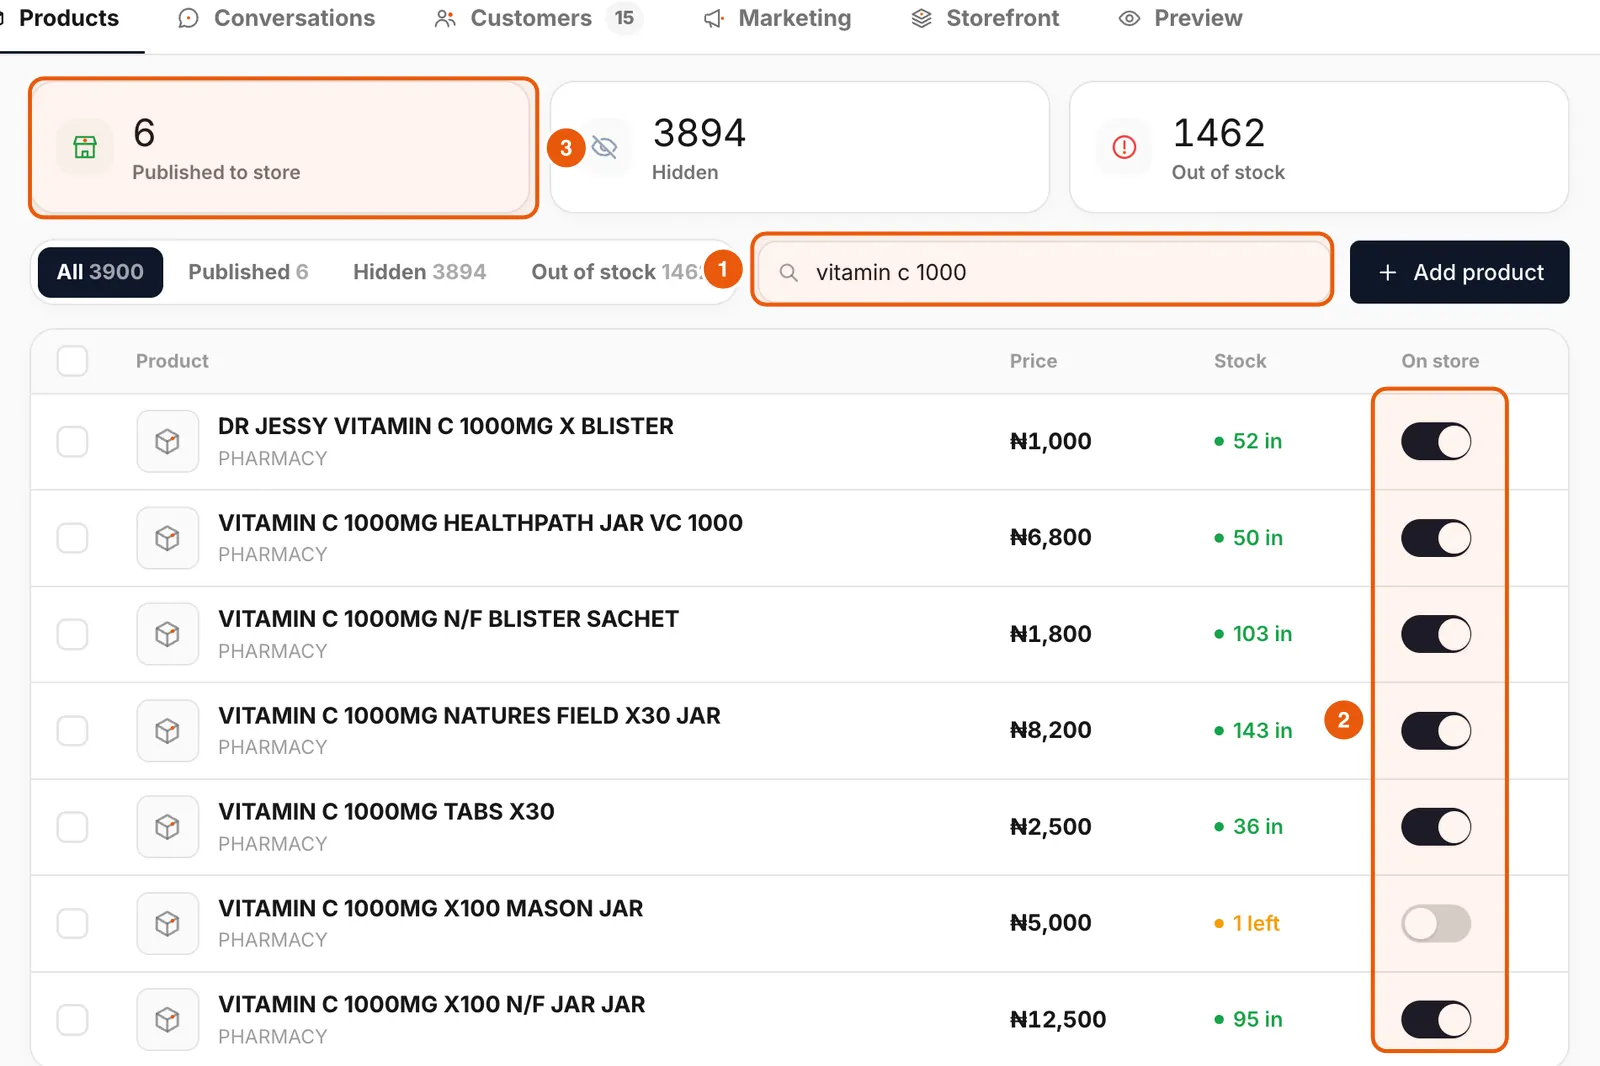Switch to the Customers tab

(537, 18)
